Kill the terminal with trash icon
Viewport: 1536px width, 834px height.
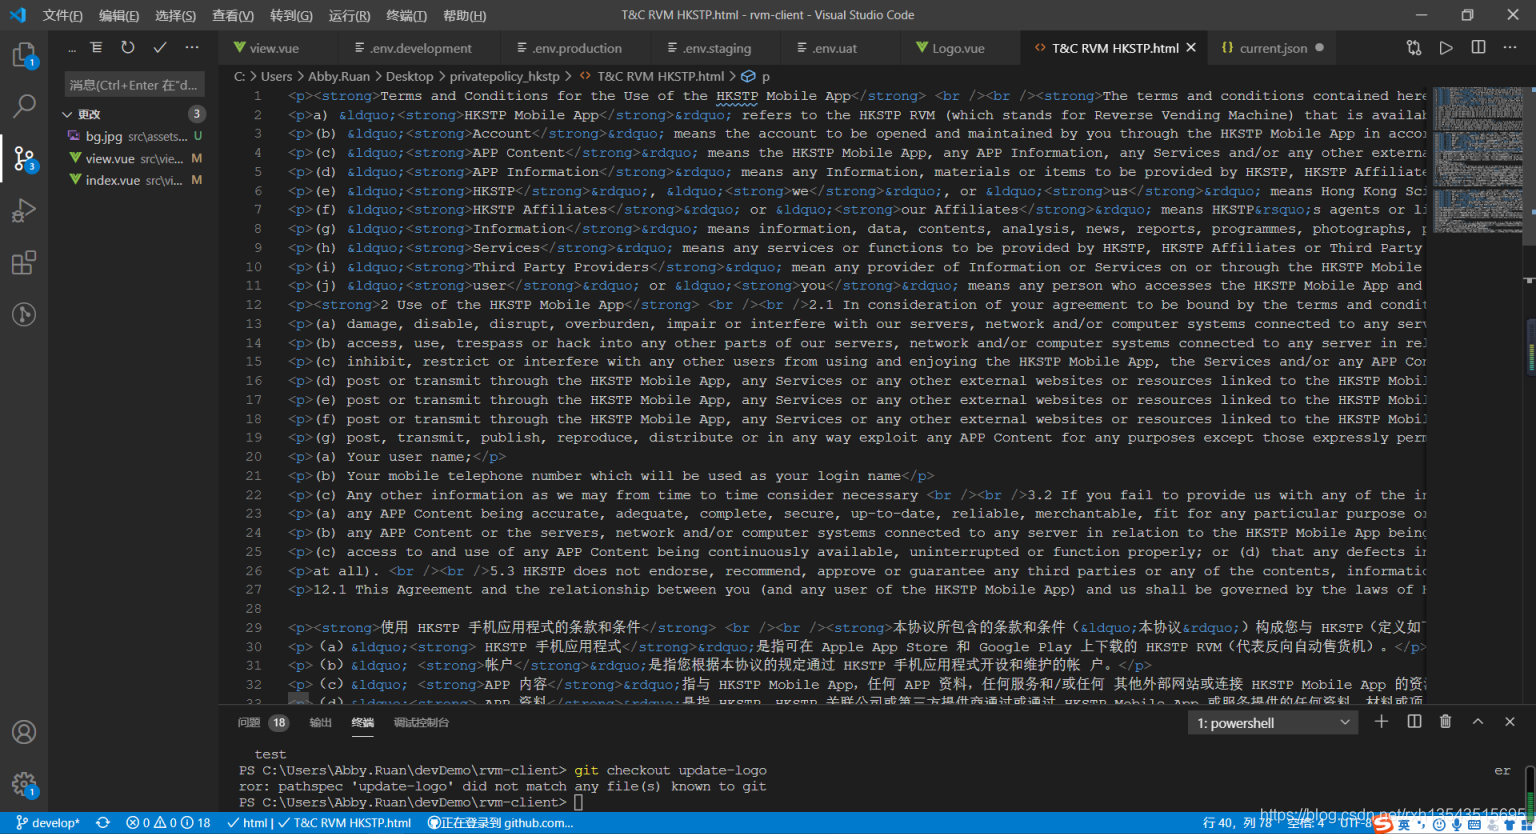(x=1445, y=722)
